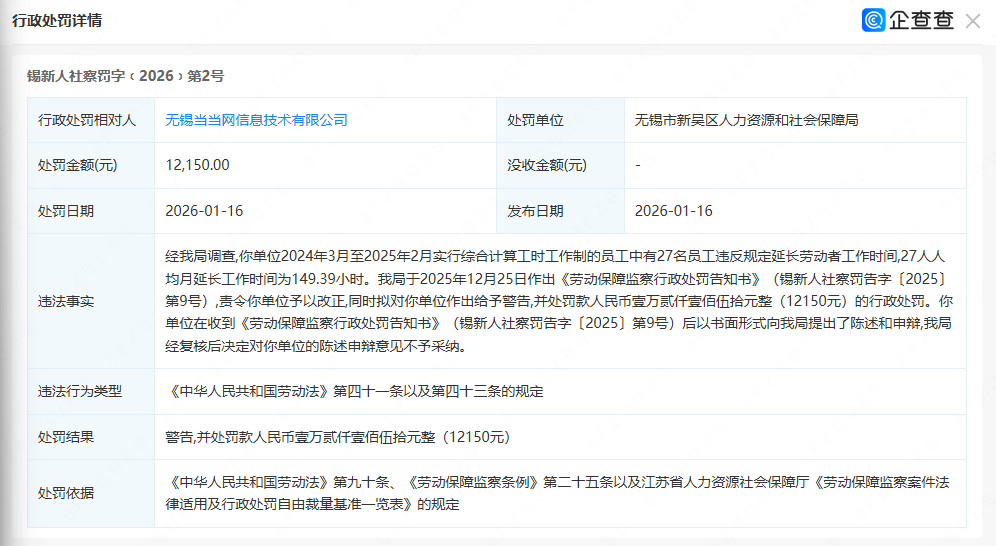The width and height of the screenshot is (996, 546).
Task: Click the 违法行为类型 row label
Action: (x=80, y=391)
